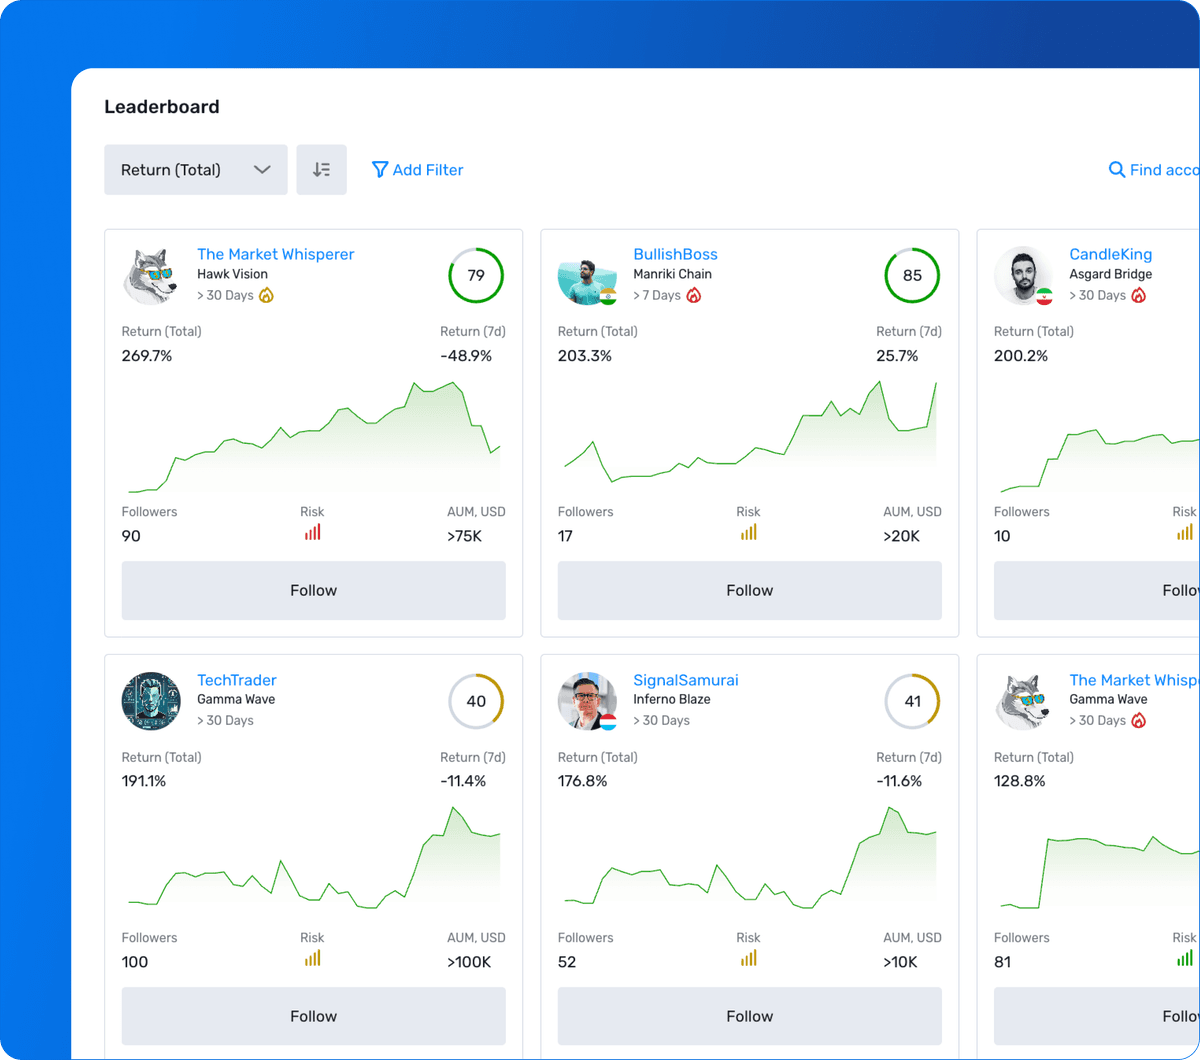Open BullishBoss's profile link

(675, 254)
